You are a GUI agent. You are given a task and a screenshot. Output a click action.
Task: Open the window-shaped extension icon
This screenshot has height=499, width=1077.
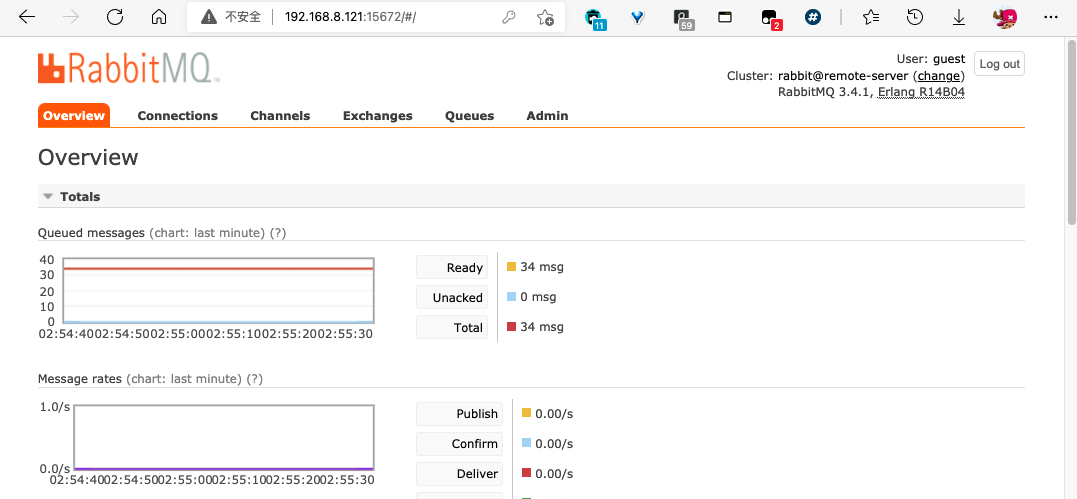click(x=725, y=17)
